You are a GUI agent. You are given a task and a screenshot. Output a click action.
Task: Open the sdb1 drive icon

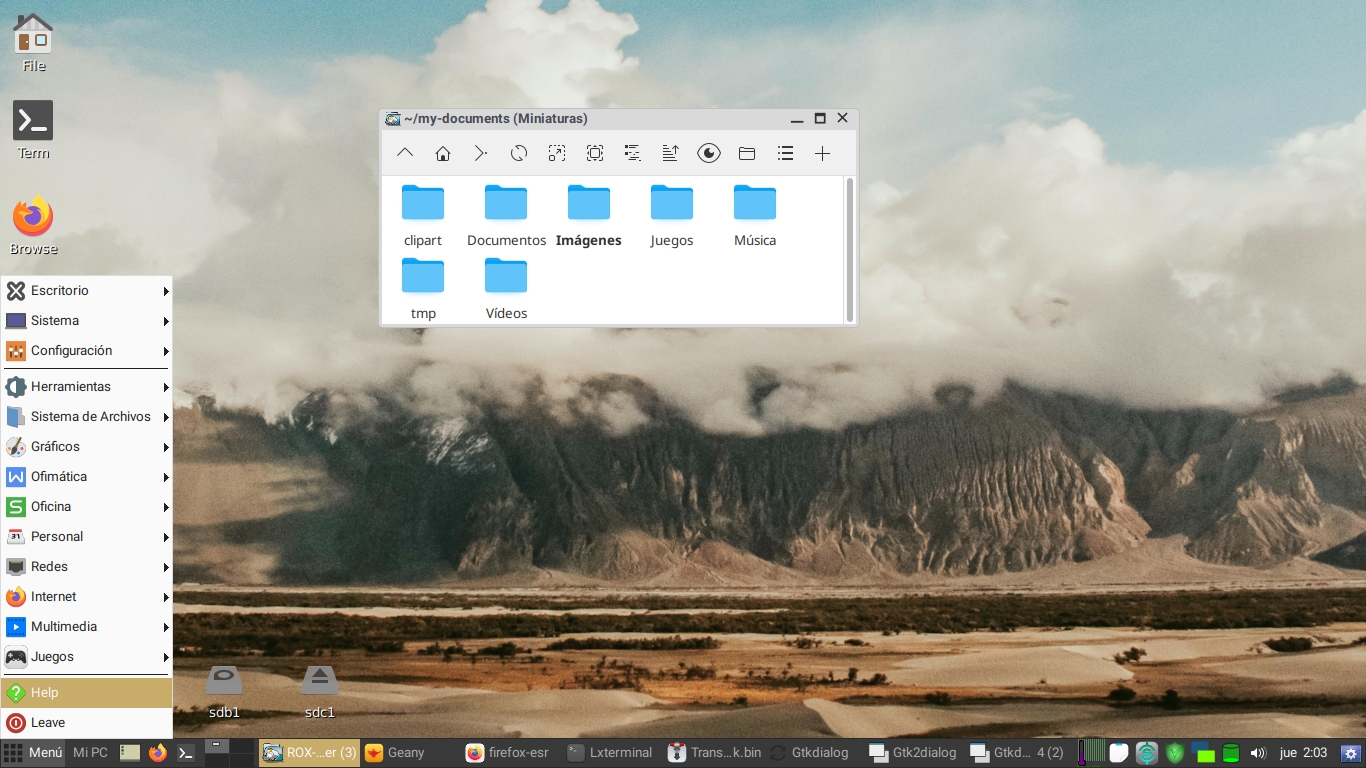pyautogui.click(x=224, y=692)
